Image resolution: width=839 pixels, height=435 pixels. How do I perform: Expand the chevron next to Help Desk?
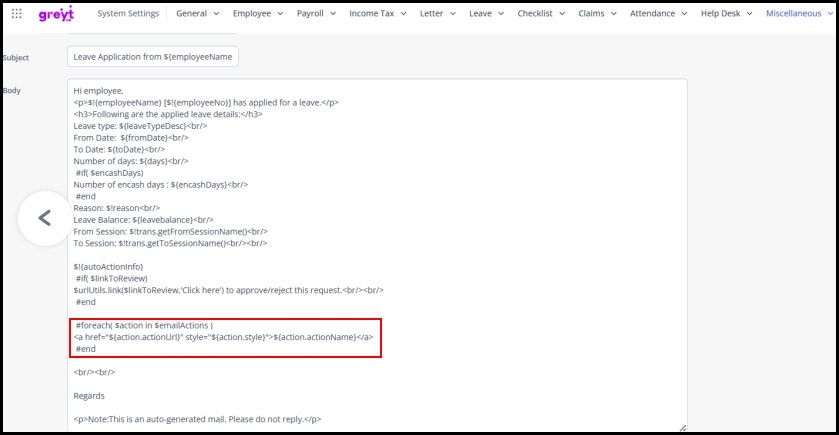tap(749, 14)
